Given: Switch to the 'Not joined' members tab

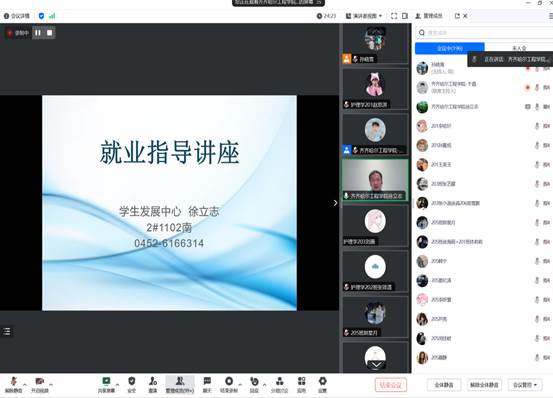Looking at the screenshot, I should 519,48.
